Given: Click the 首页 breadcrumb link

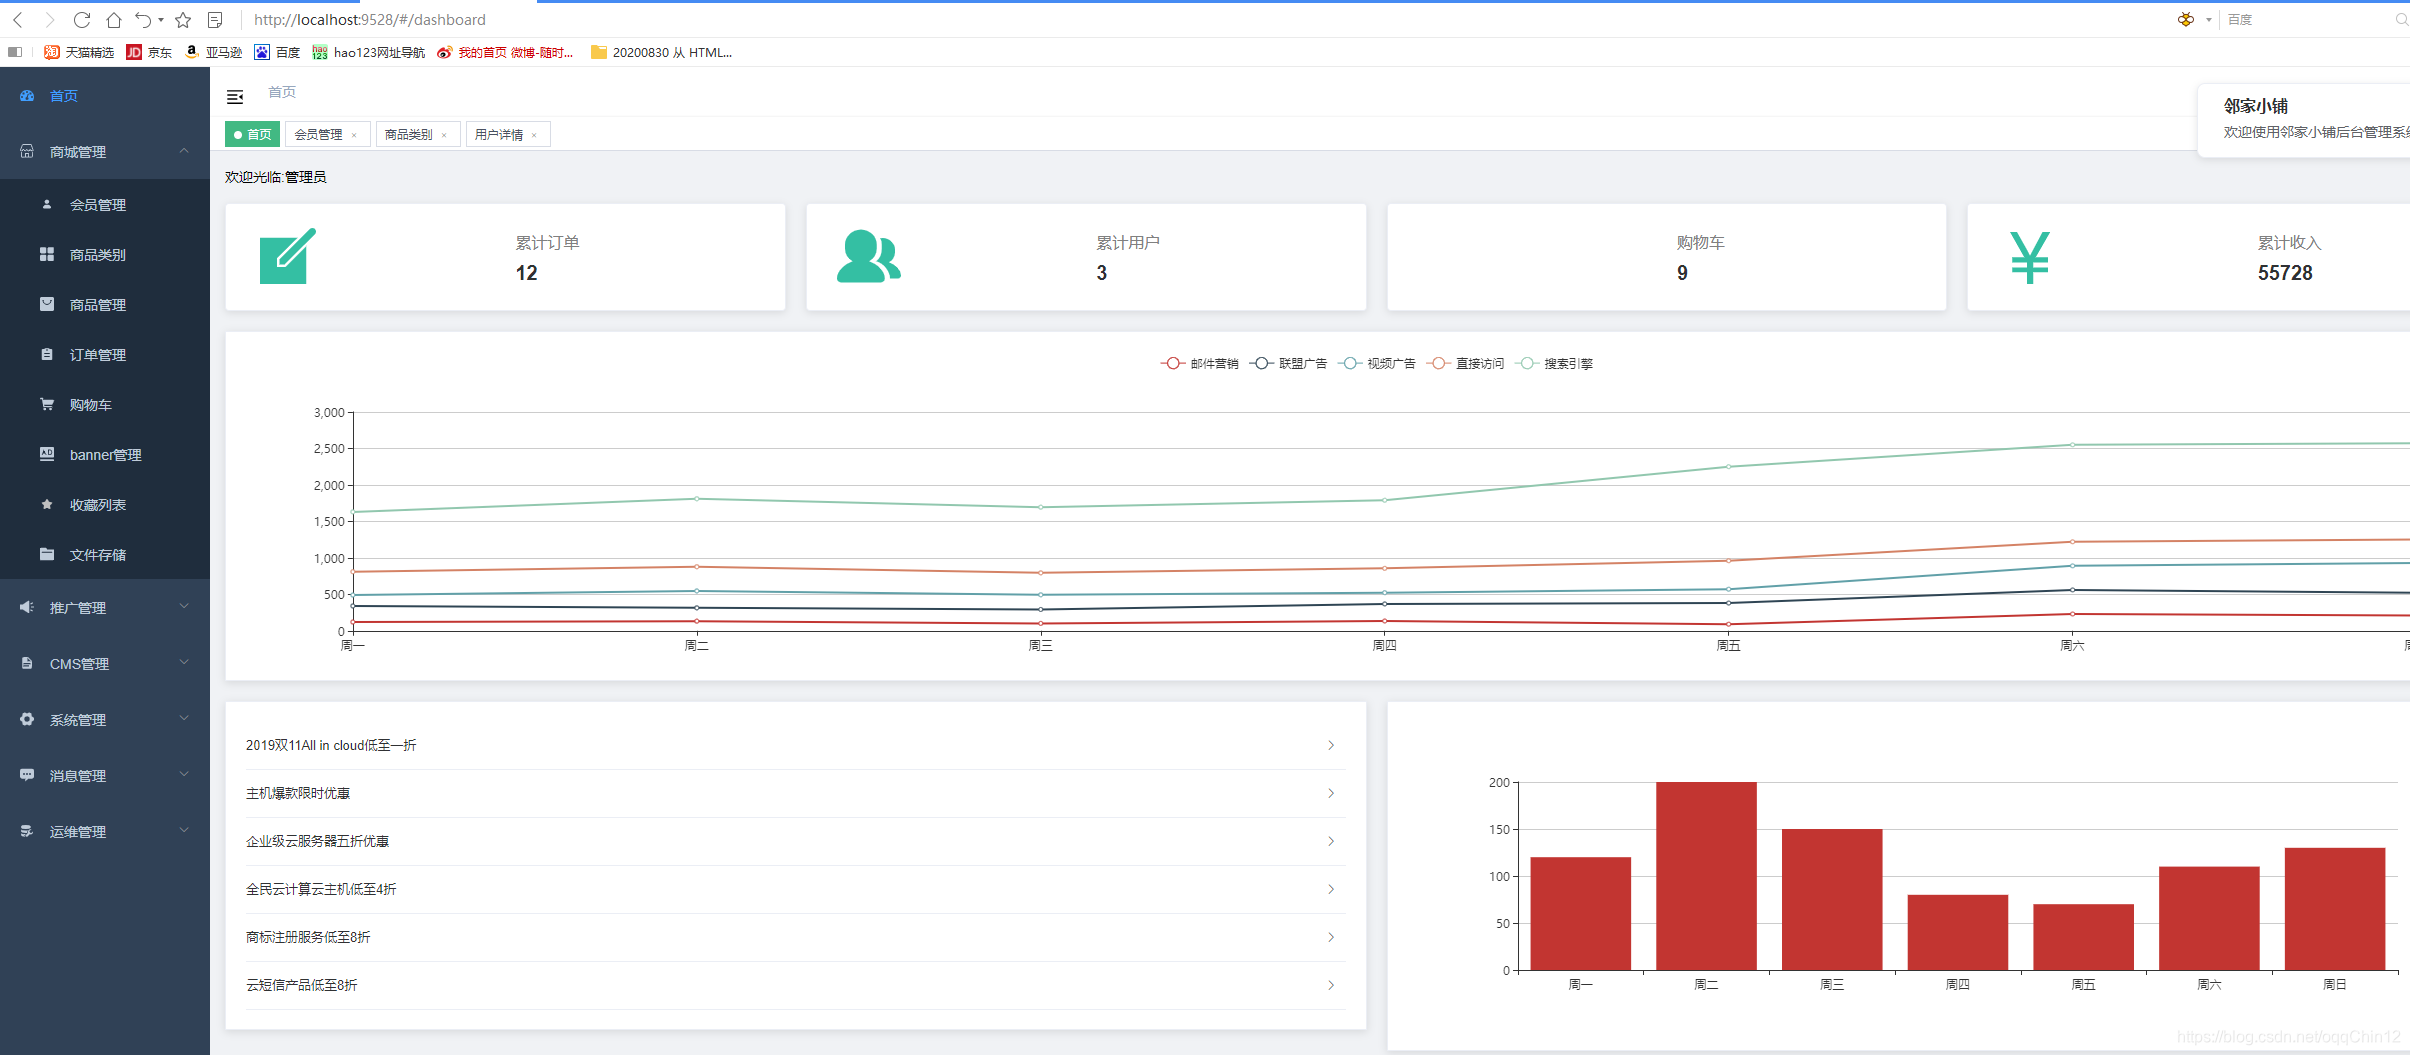Looking at the screenshot, I should click(x=282, y=92).
